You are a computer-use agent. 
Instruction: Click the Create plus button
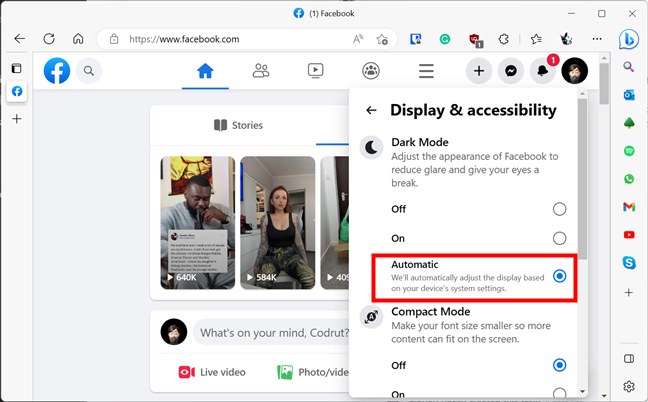click(x=479, y=71)
